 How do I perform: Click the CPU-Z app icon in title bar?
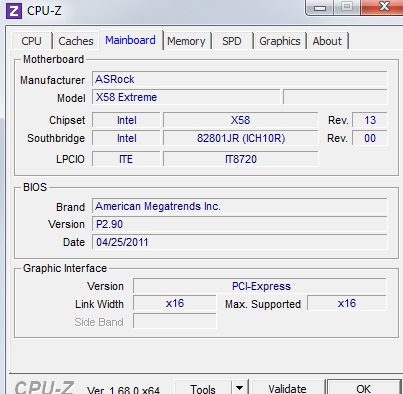click(x=14, y=11)
